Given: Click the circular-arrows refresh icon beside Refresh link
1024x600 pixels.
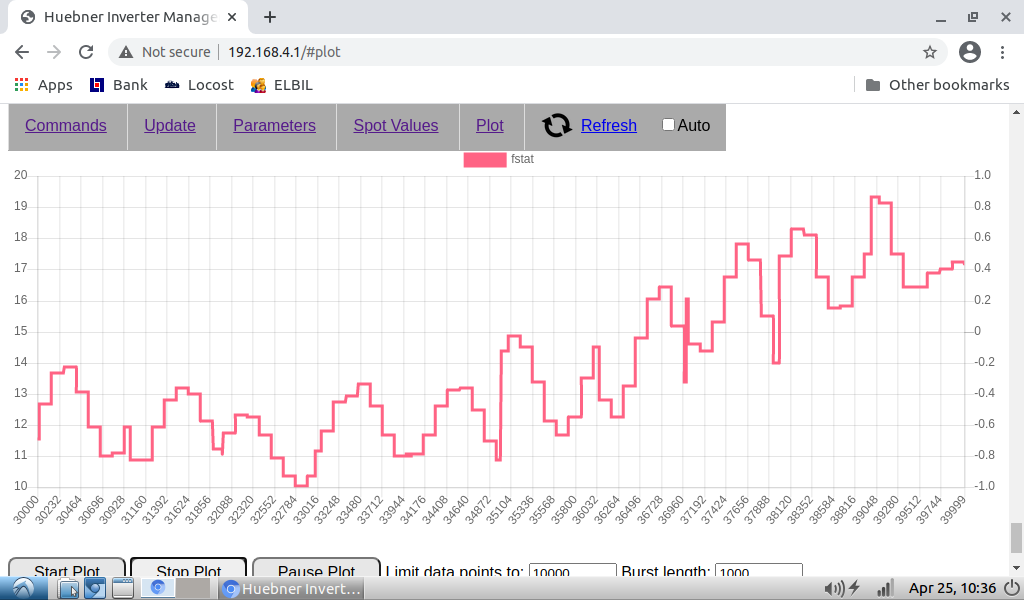Looking at the screenshot, I should pyautogui.click(x=556, y=126).
